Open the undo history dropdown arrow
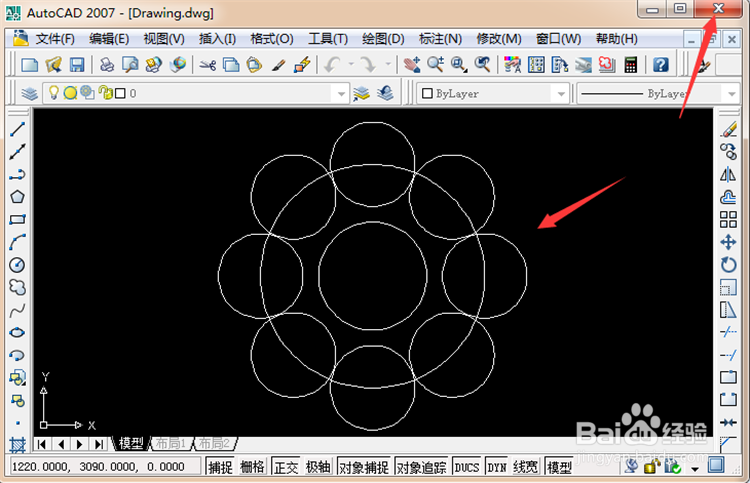750x483 pixels. pyautogui.click(x=351, y=65)
